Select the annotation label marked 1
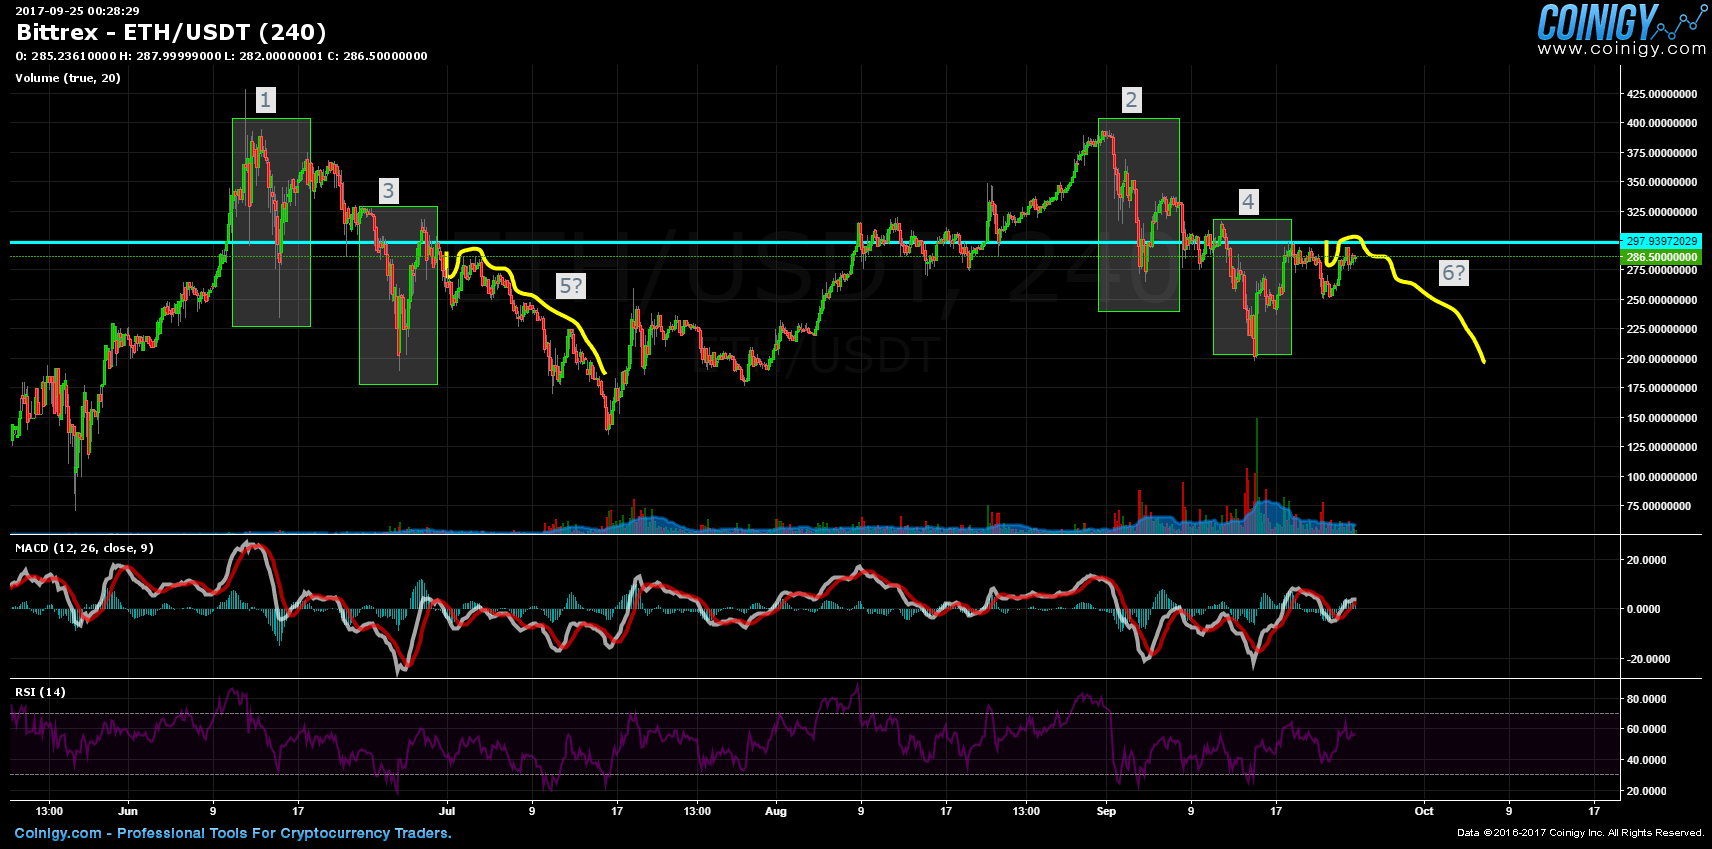Image resolution: width=1712 pixels, height=849 pixels. (265, 100)
